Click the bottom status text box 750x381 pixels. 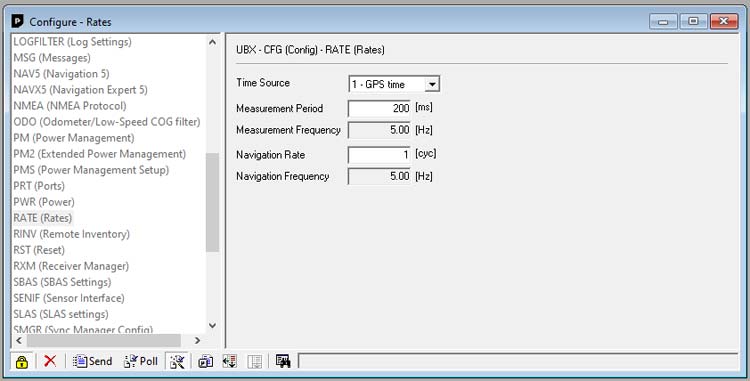[518, 361]
